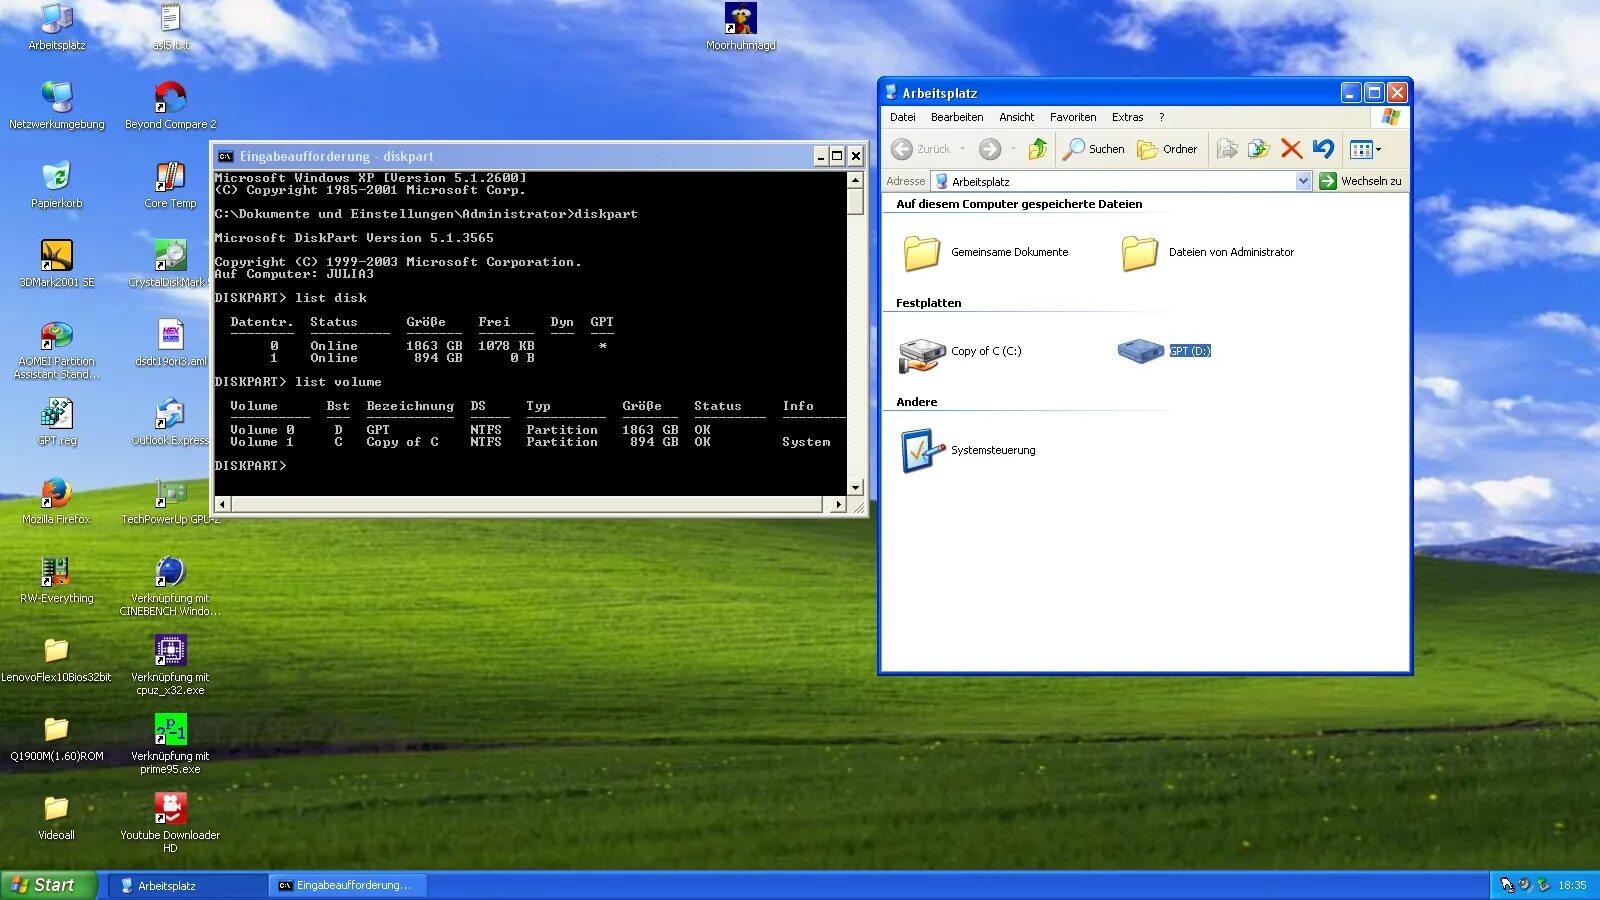
Task: Select the AOMEI Partition Assistant shortcut
Action: 57,350
